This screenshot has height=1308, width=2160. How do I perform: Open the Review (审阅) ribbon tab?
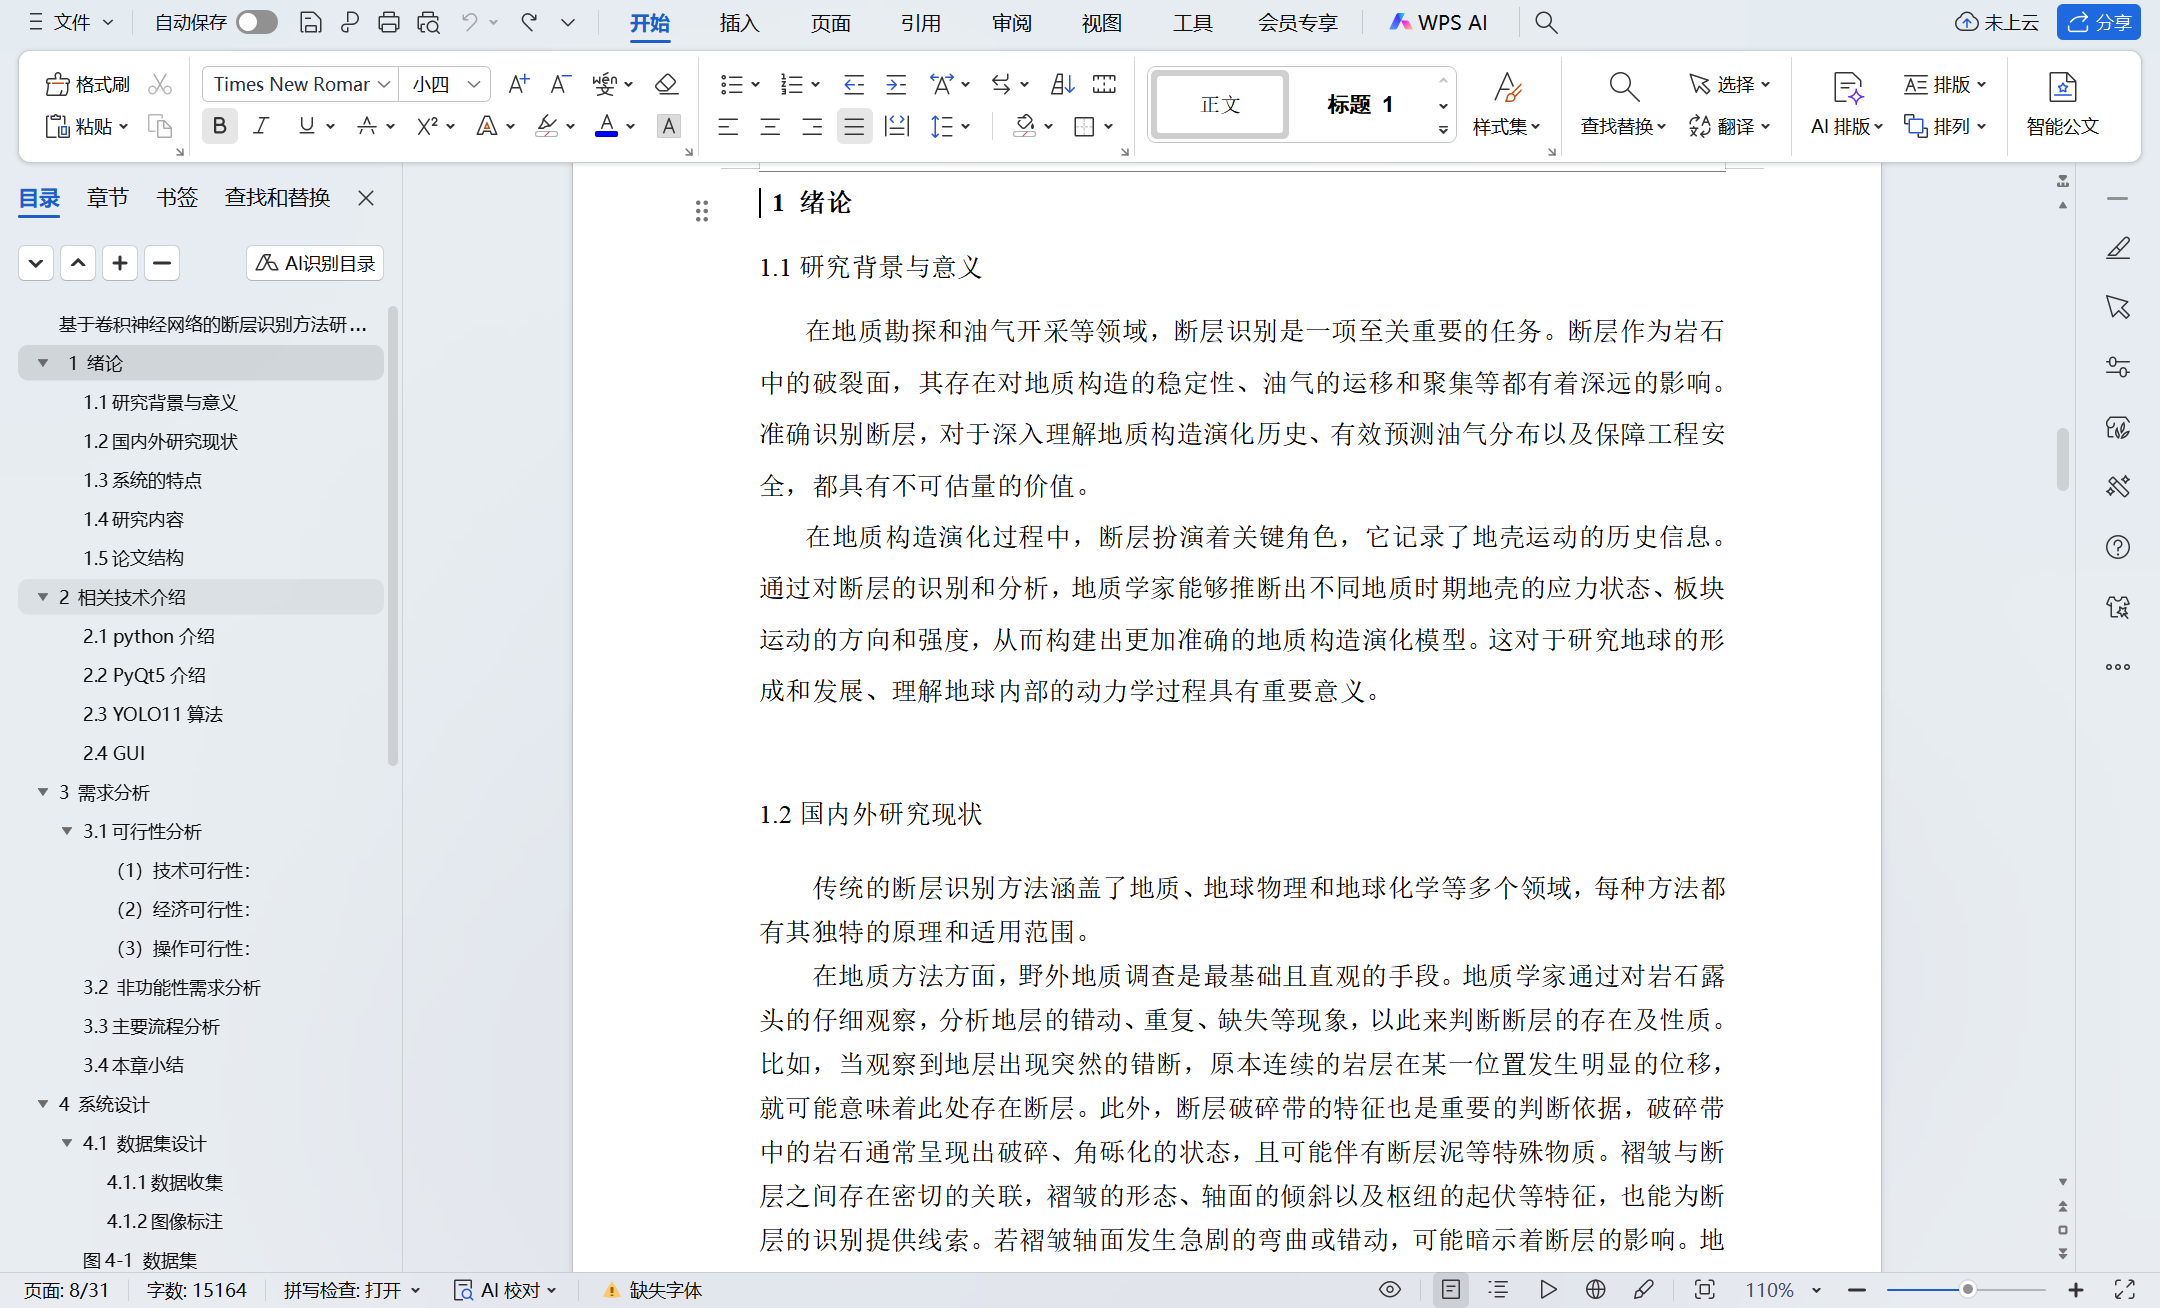1012,22
